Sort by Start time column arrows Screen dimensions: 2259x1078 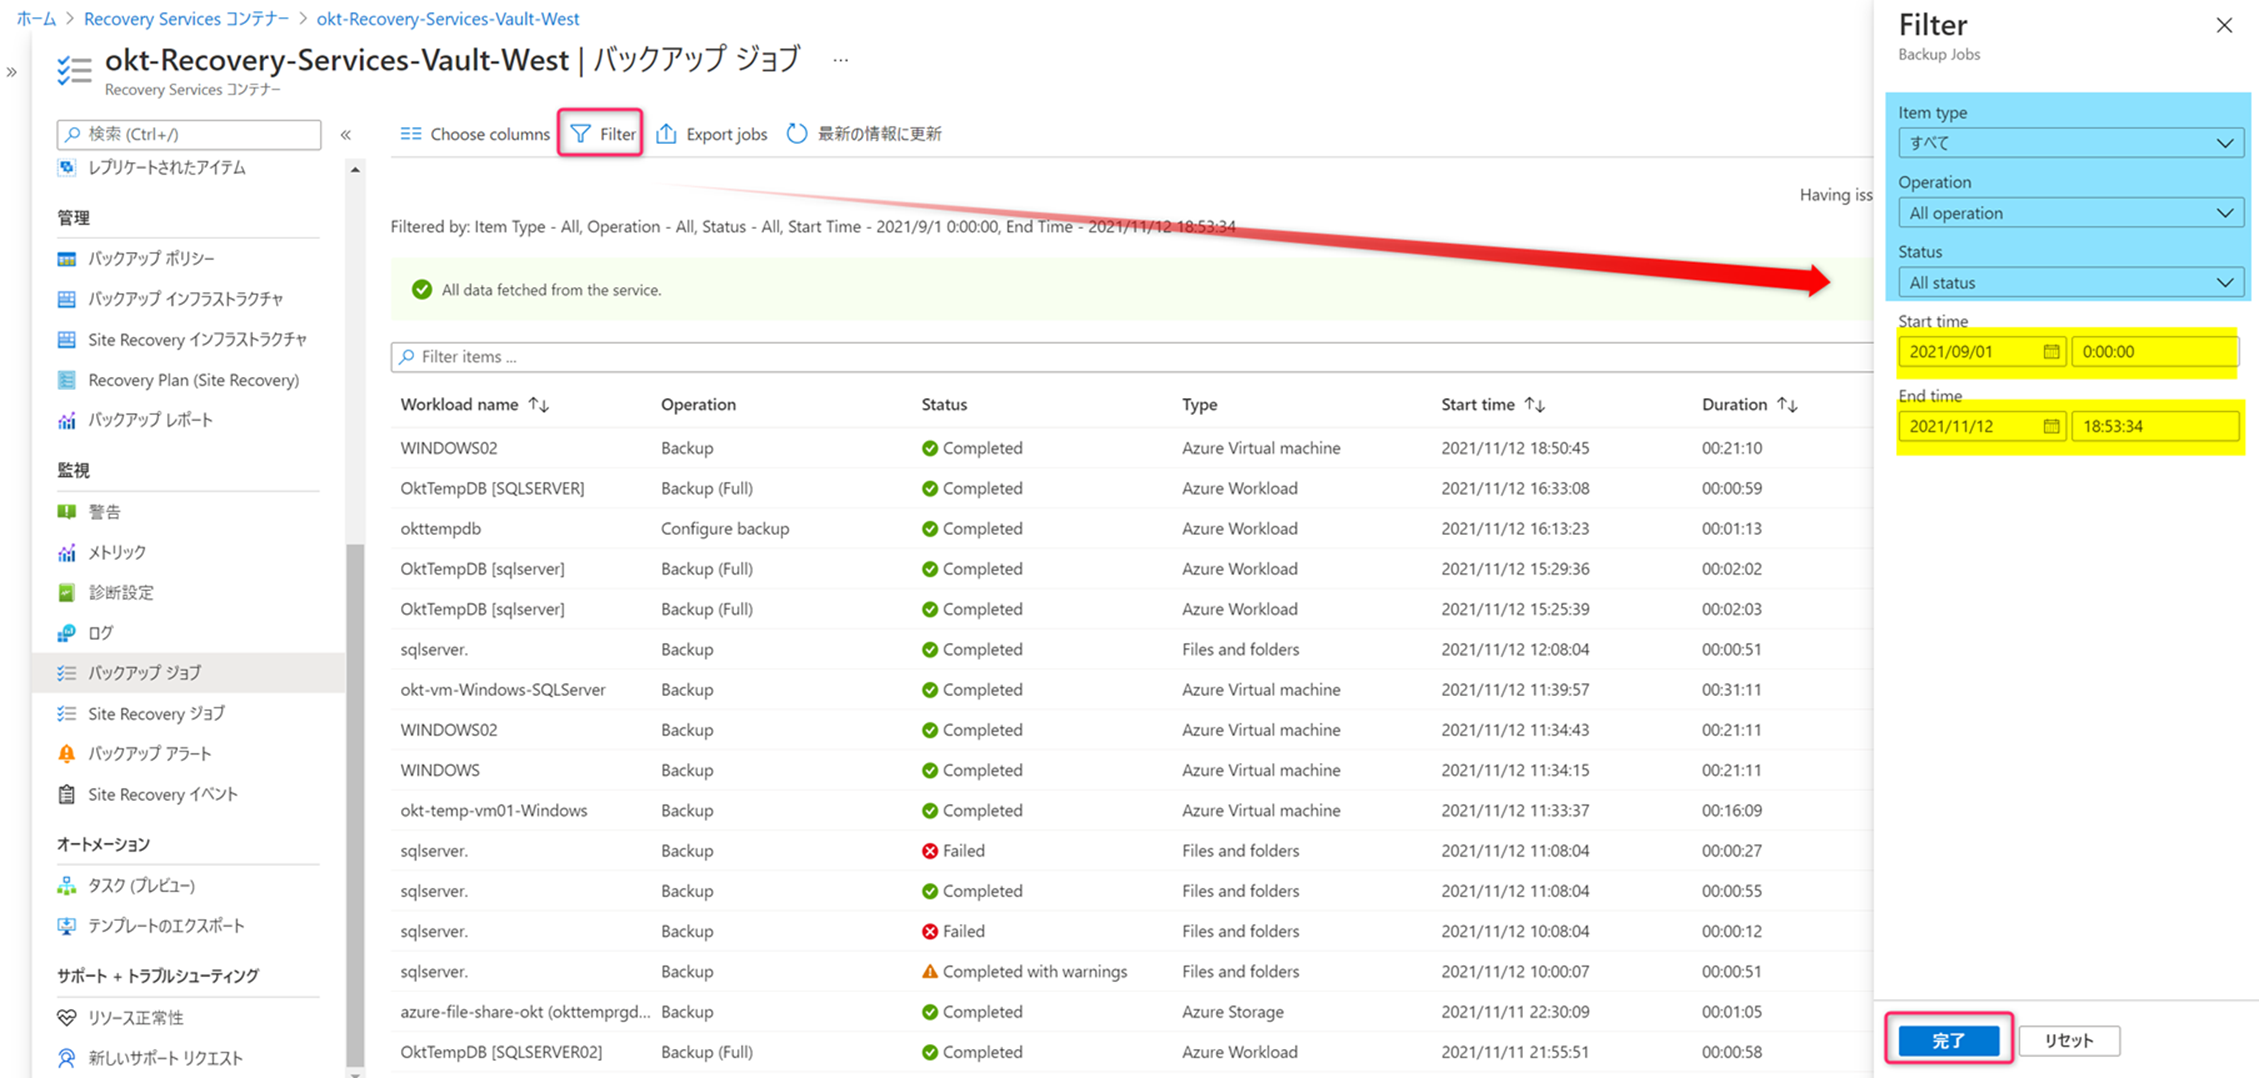point(1534,405)
